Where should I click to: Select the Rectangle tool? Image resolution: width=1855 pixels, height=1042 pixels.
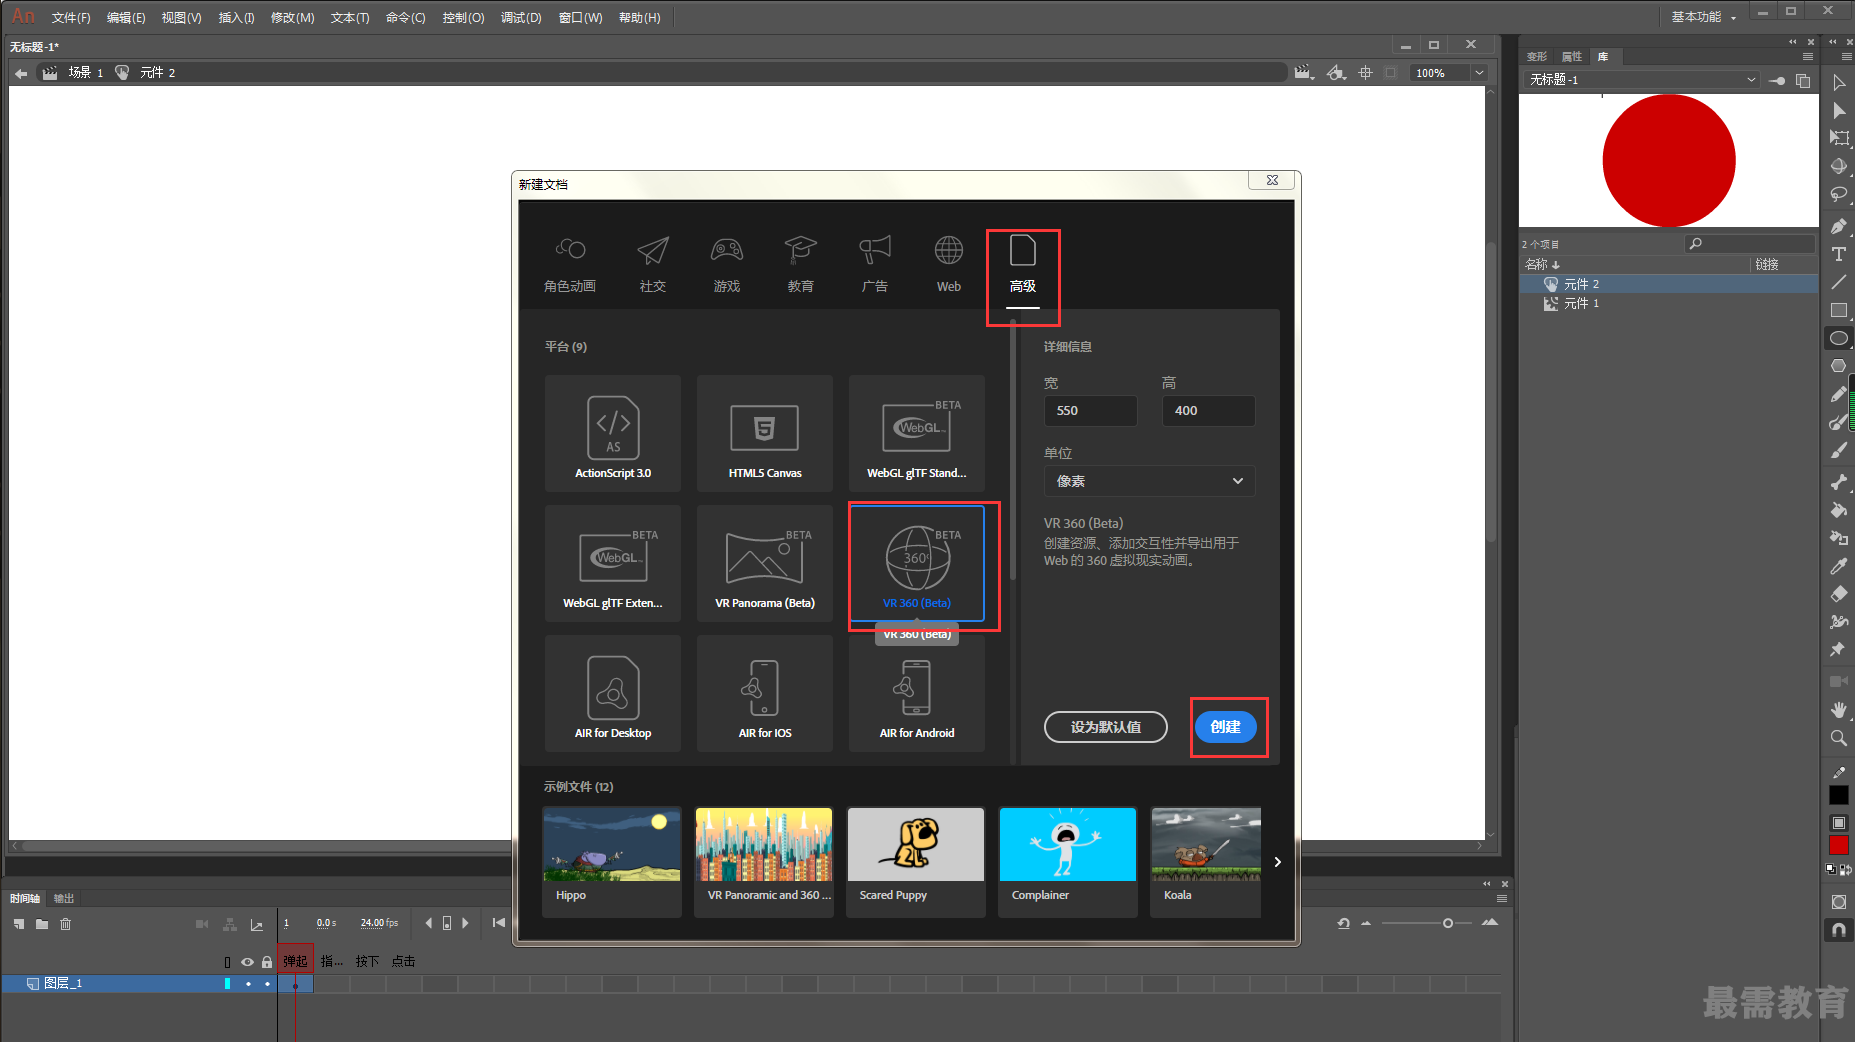(x=1838, y=310)
